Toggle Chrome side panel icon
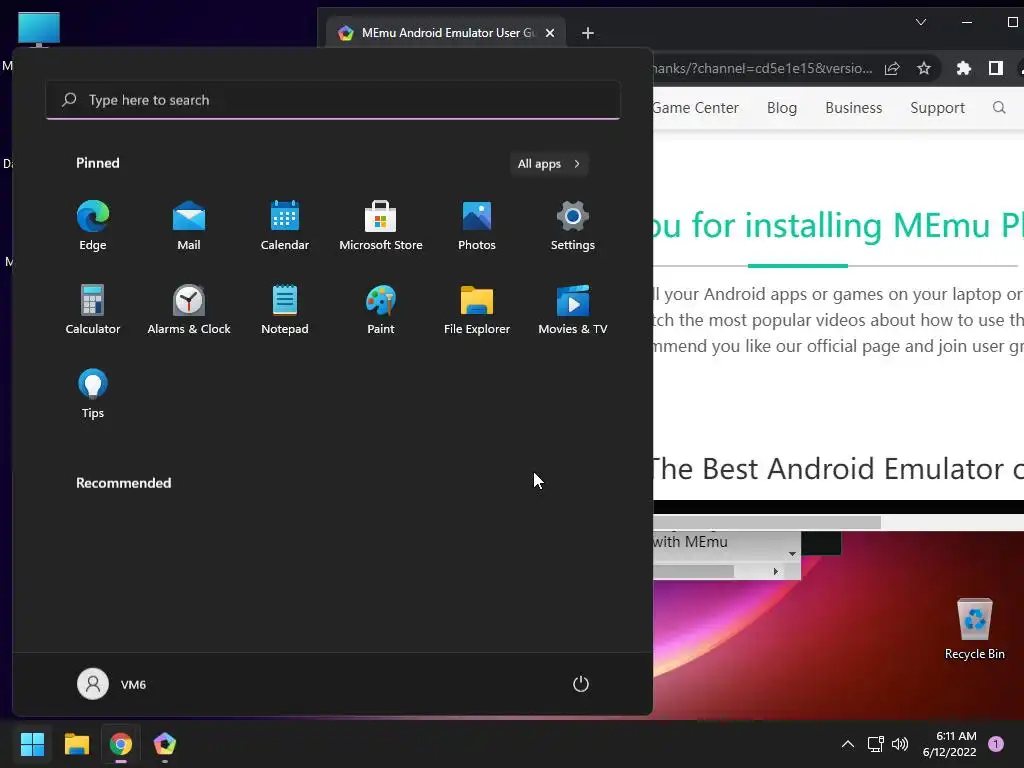Viewport: 1024px width, 768px height. pos(996,69)
